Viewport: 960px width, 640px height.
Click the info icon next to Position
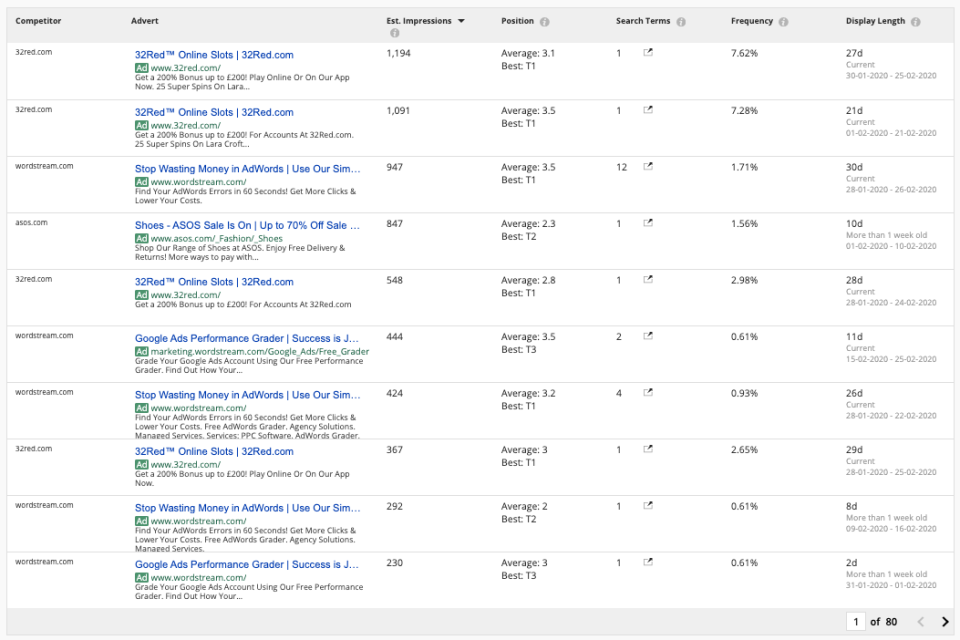pos(545,22)
